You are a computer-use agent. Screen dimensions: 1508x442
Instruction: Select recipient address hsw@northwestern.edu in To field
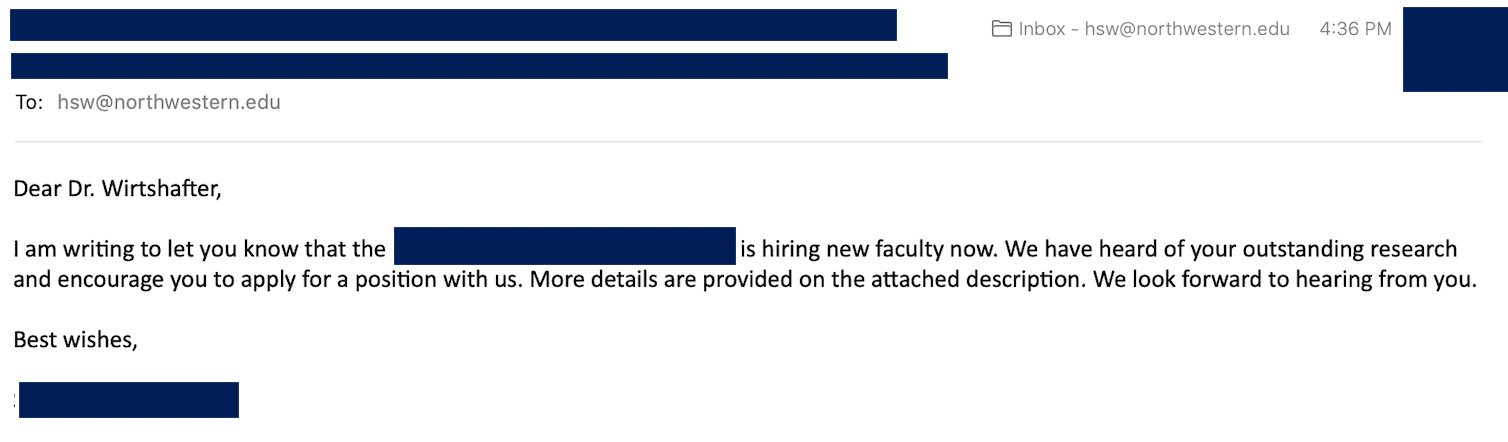coord(169,102)
